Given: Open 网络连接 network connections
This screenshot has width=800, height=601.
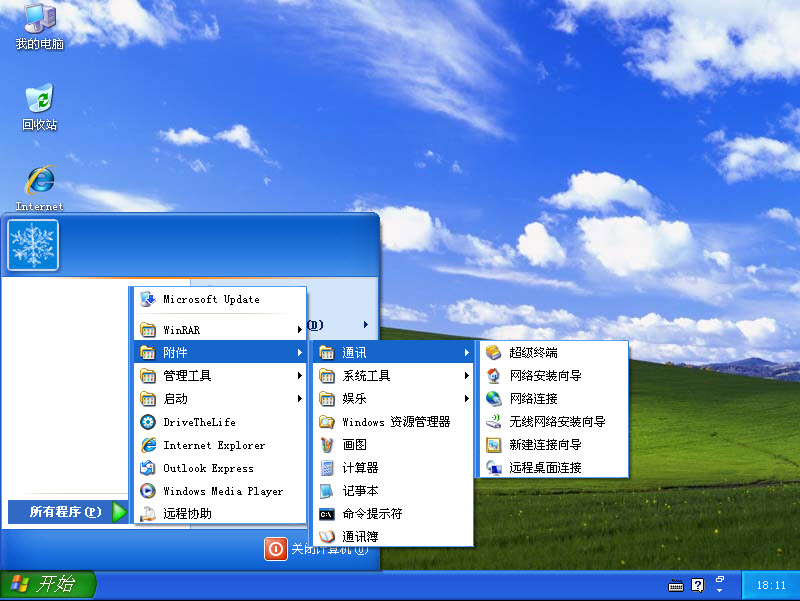Looking at the screenshot, I should click(x=554, y=398).
